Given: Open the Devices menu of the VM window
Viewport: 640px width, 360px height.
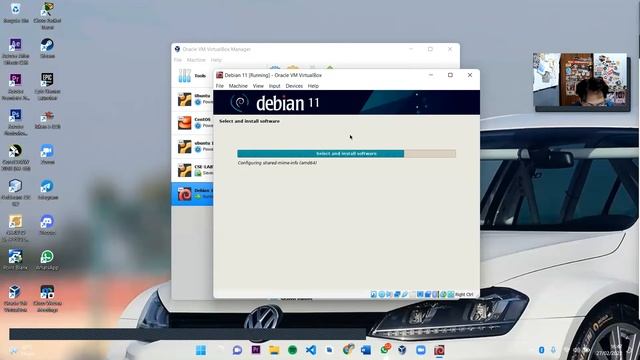Looking at the screenshot, I should coord(294,86).
